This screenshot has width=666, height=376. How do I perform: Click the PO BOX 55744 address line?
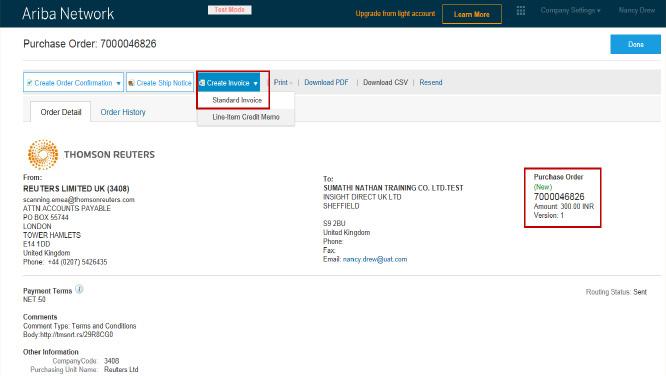click(x=45, y=217)
